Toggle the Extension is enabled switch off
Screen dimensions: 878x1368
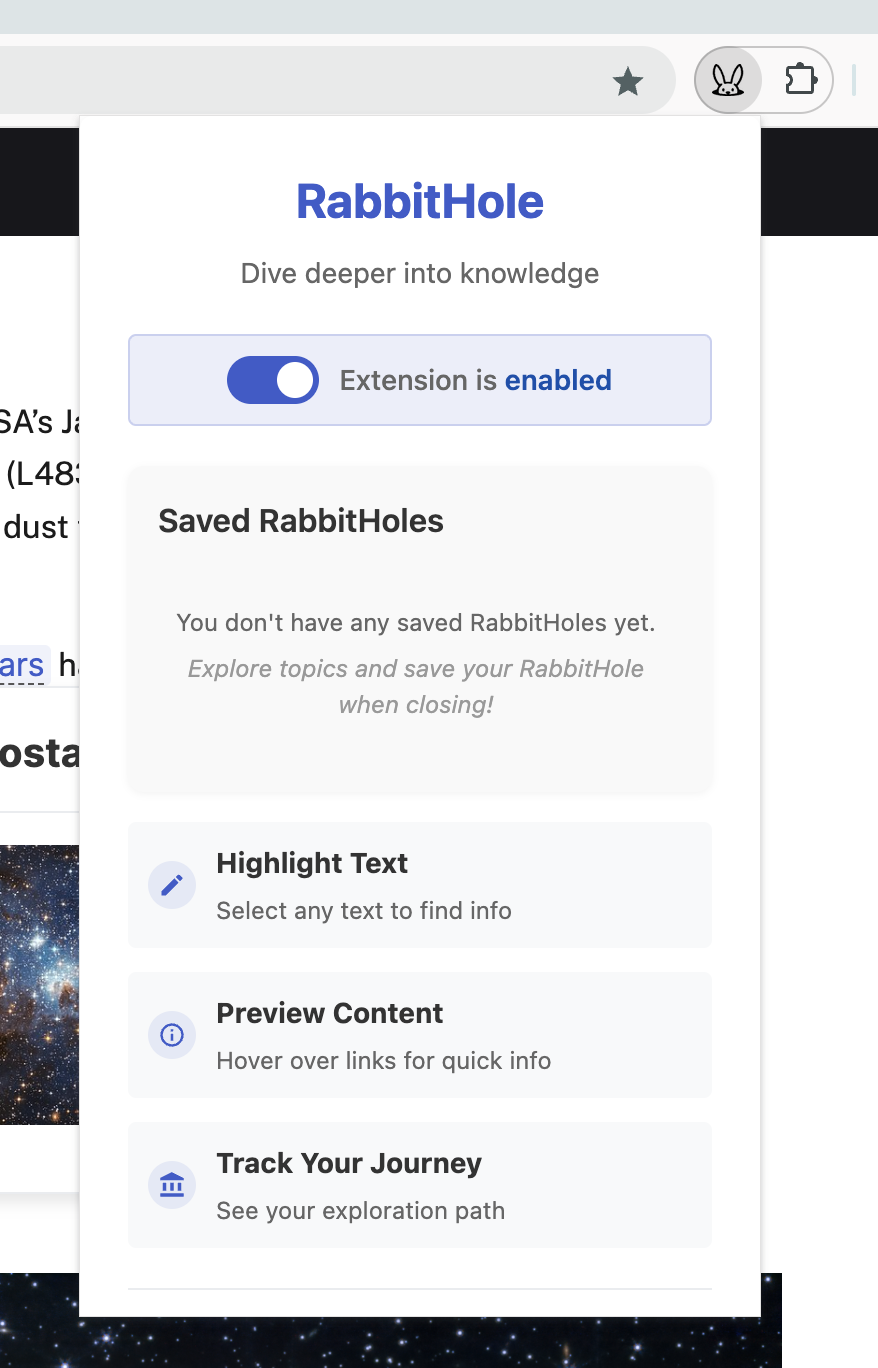[272, 380]
